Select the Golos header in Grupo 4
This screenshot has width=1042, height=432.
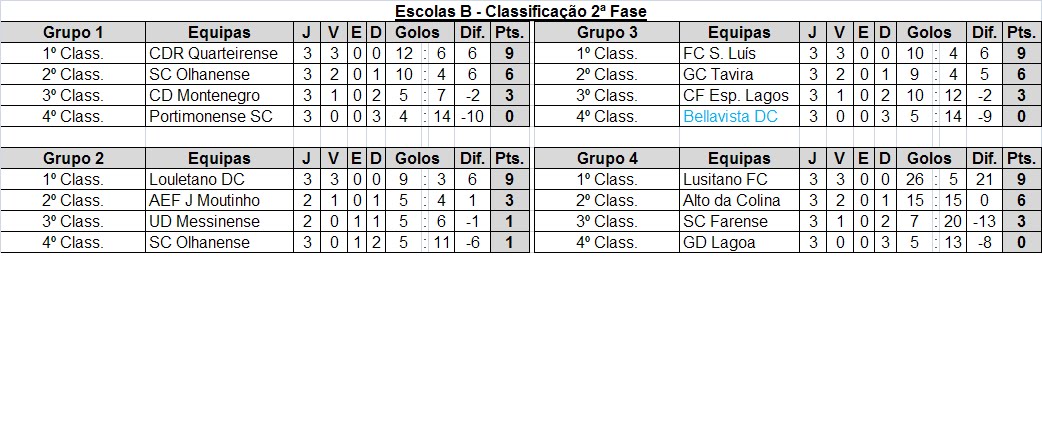pos(930,159)
